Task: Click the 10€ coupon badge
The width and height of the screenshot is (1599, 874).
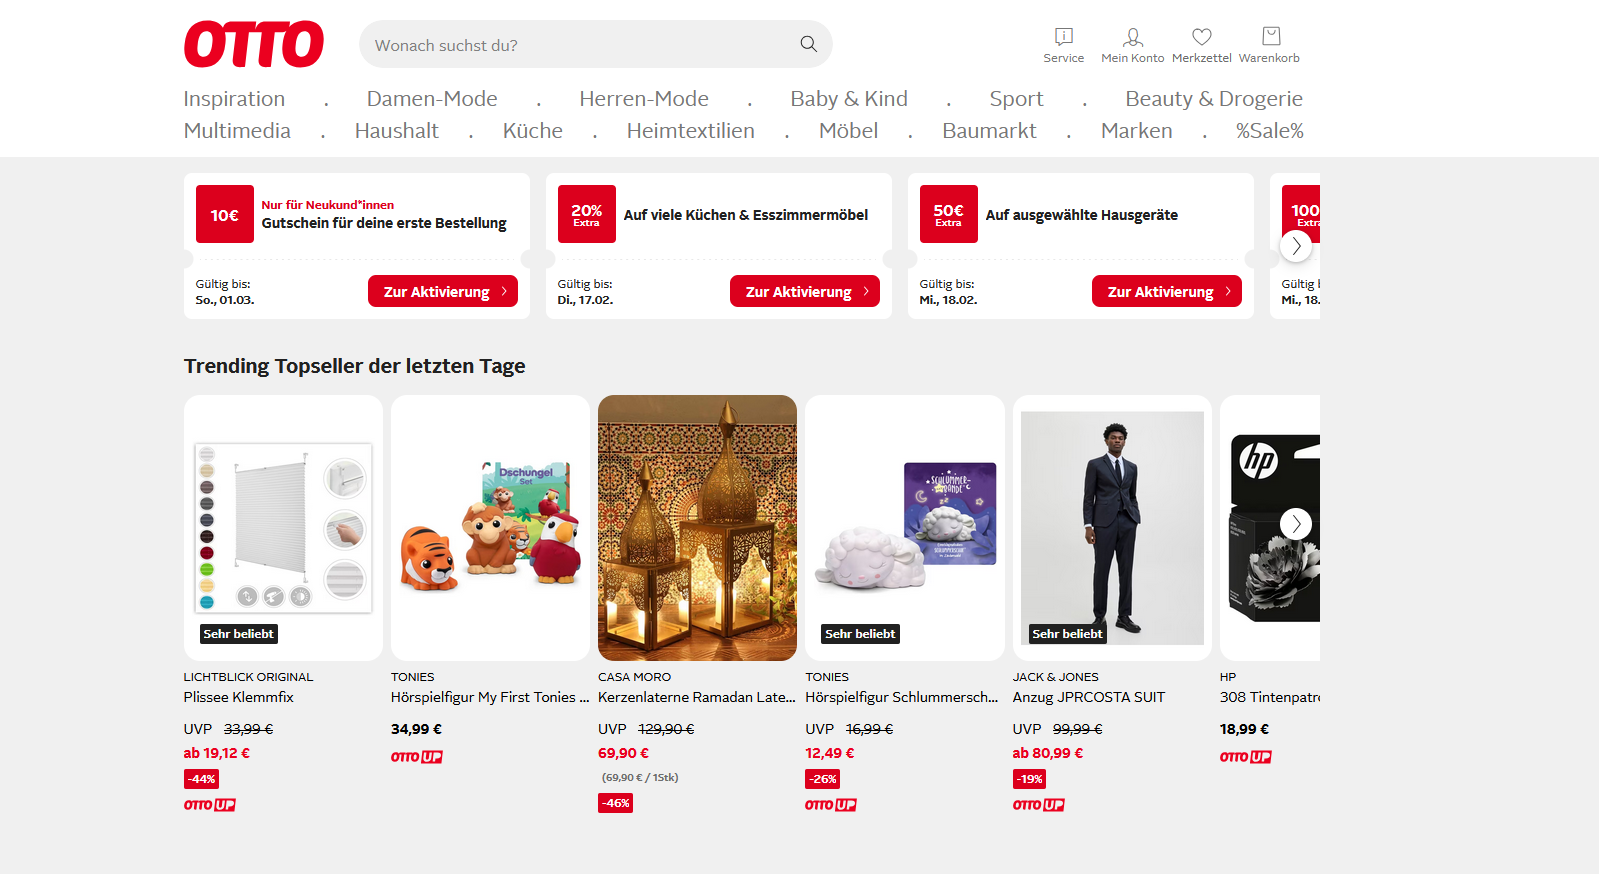Action: pos(225,214)
